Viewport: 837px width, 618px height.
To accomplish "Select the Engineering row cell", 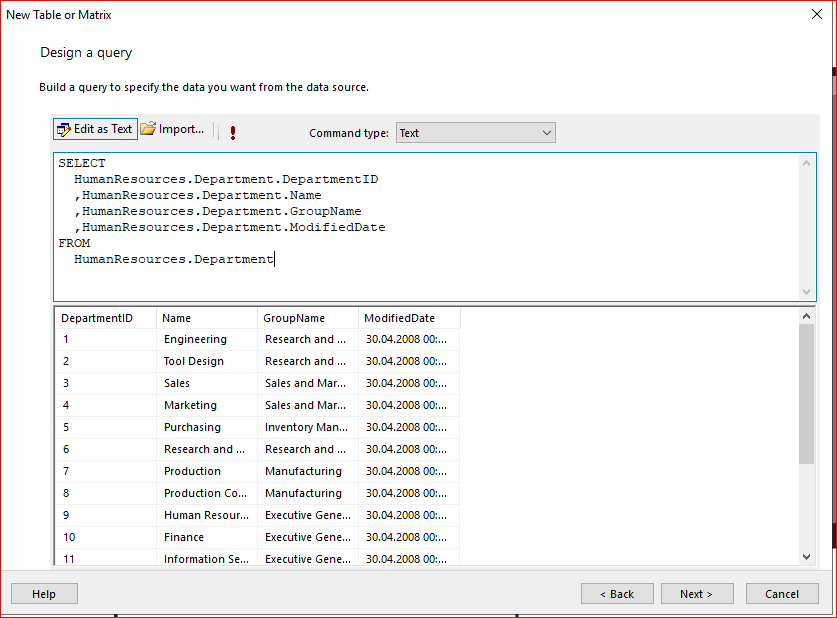I will tap(195, 340).
